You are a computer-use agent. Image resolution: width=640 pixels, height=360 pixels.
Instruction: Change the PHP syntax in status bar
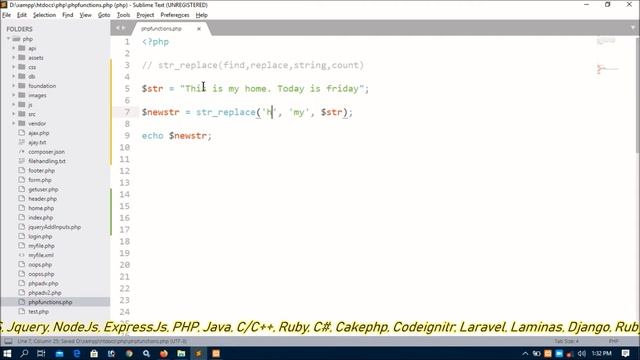coord(613,341)
